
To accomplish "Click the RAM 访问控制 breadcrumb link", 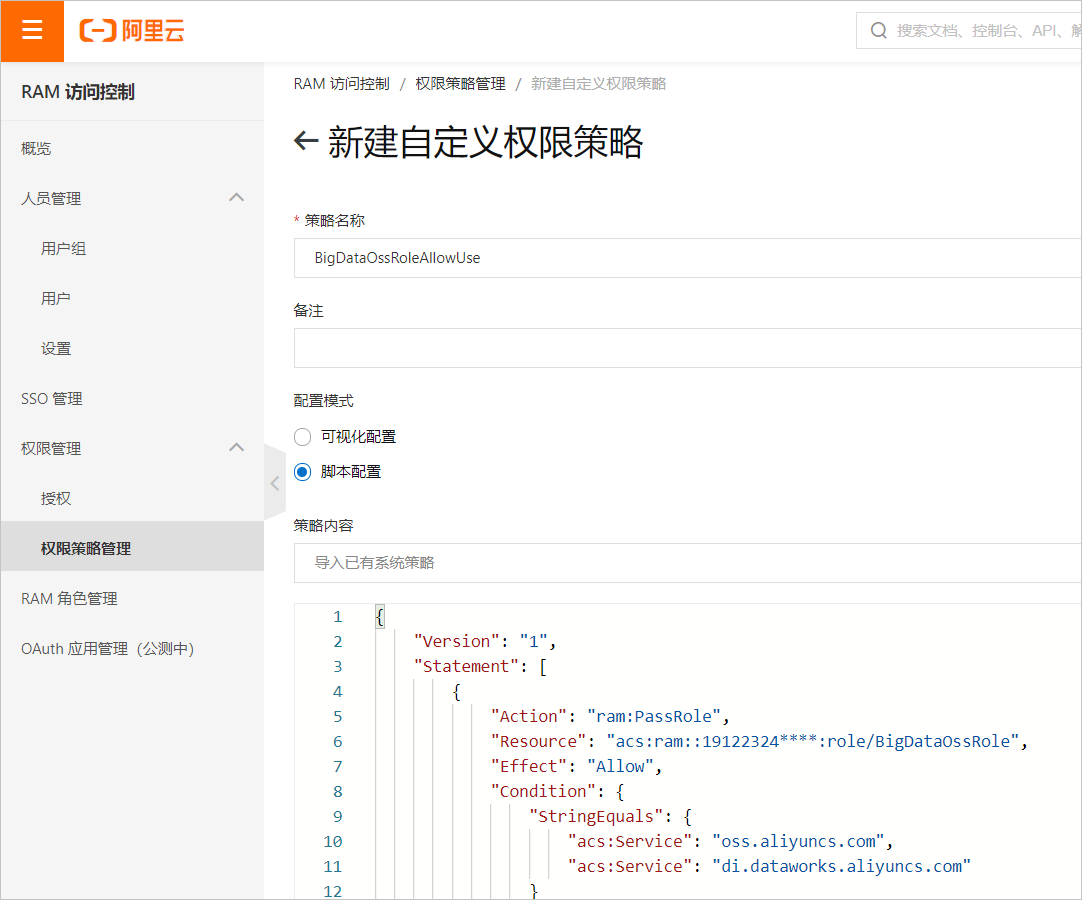I will [342, 84].
